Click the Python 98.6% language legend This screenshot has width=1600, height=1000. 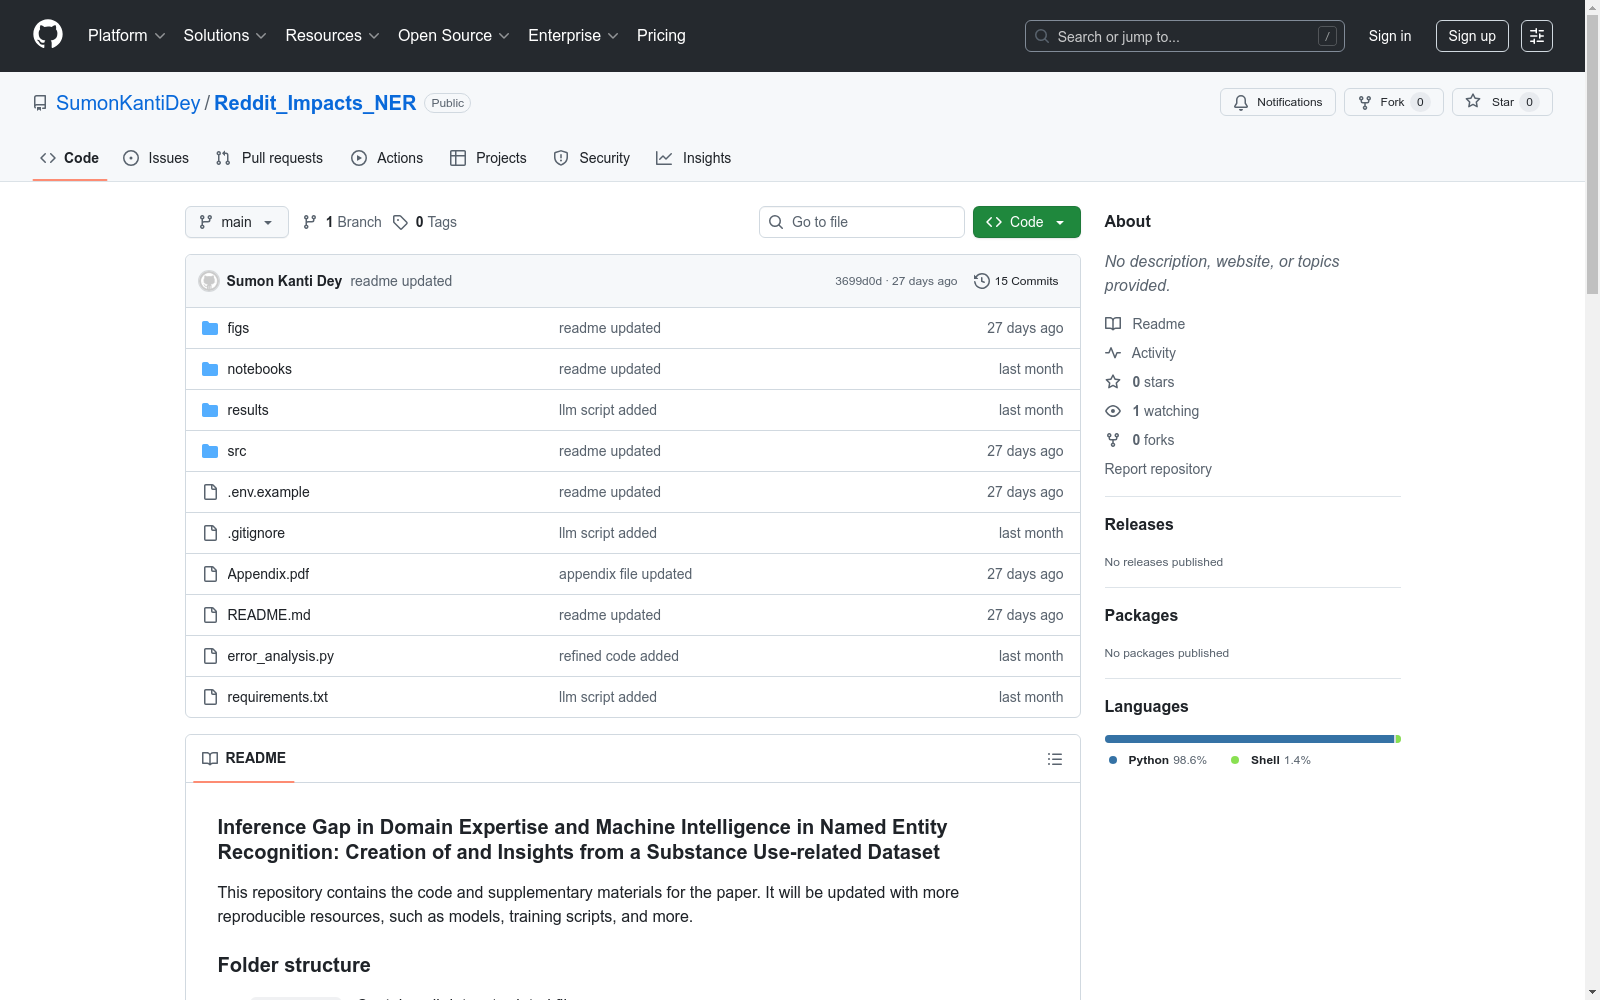(1158, 760)
